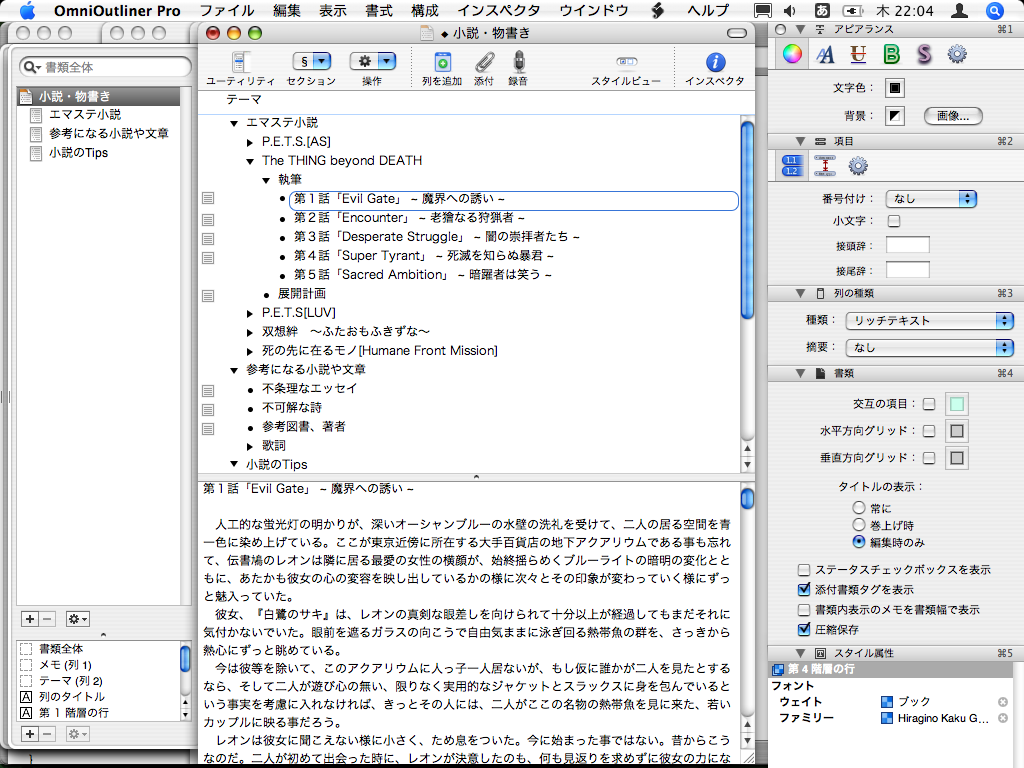Viewport: 1024px width, 768px height.
Task: Click the 画像... button
Action: point(953,116)
